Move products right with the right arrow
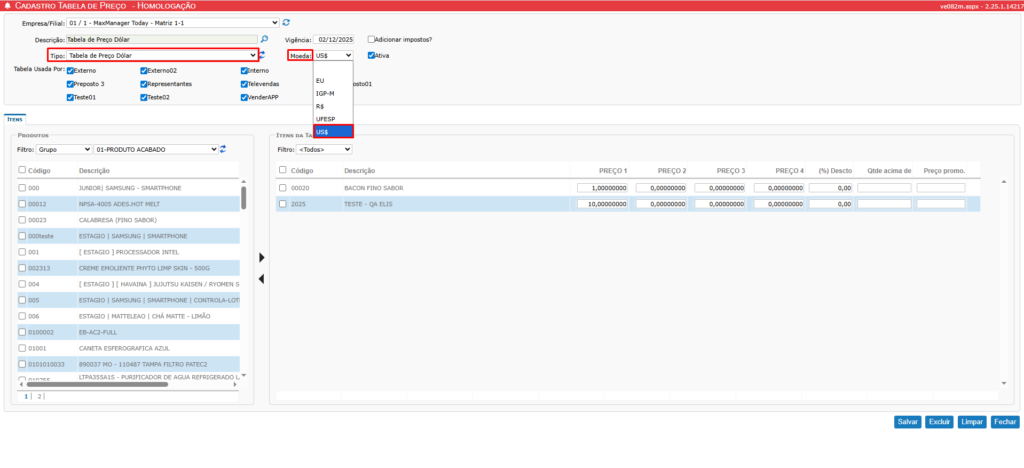The image size is (1024, 468). click(x=262, y=258)
